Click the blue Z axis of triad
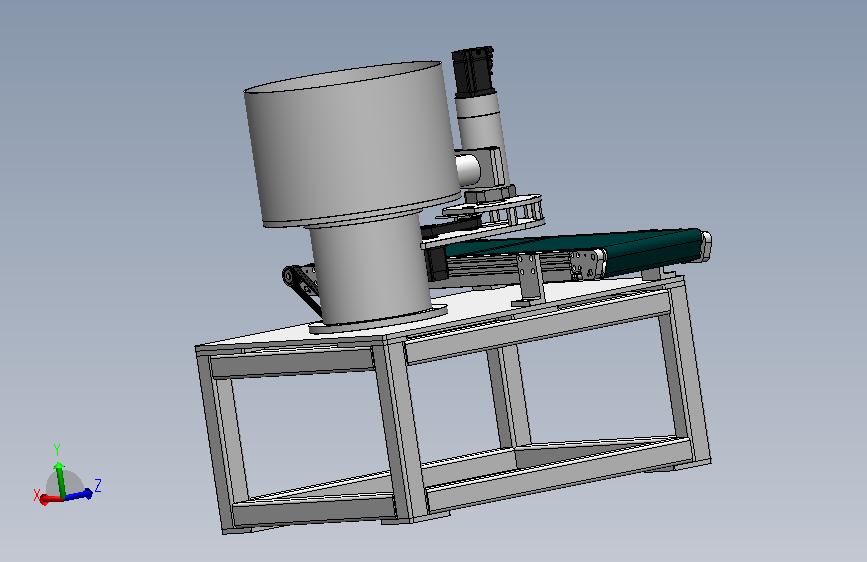 point(79,493)
